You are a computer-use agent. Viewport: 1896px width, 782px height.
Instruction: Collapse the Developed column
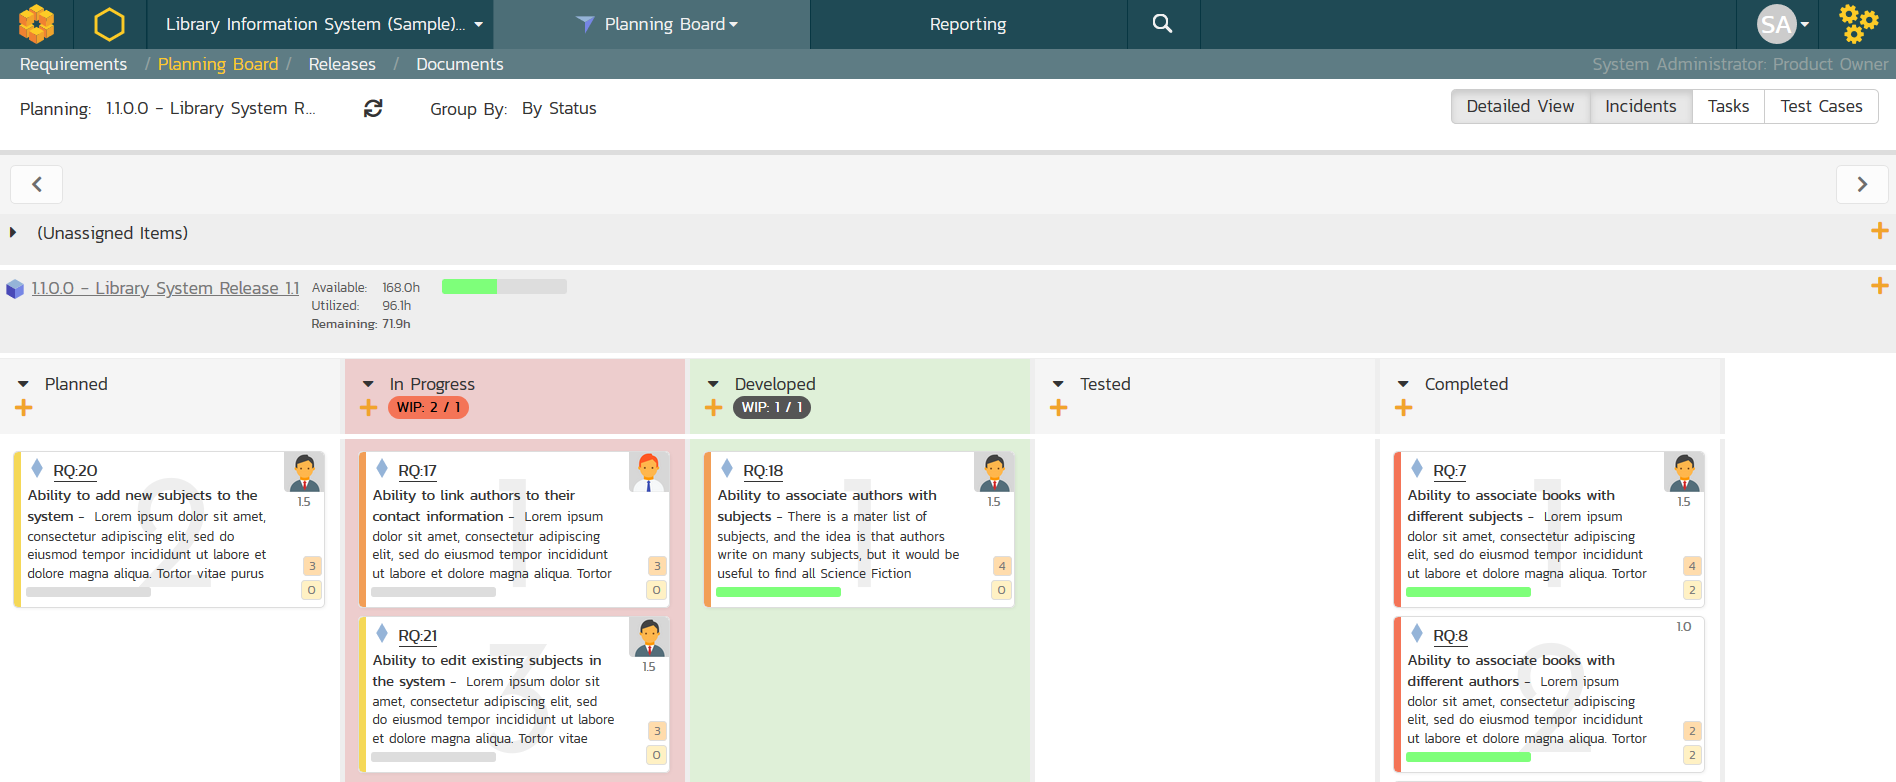(713, 384)
